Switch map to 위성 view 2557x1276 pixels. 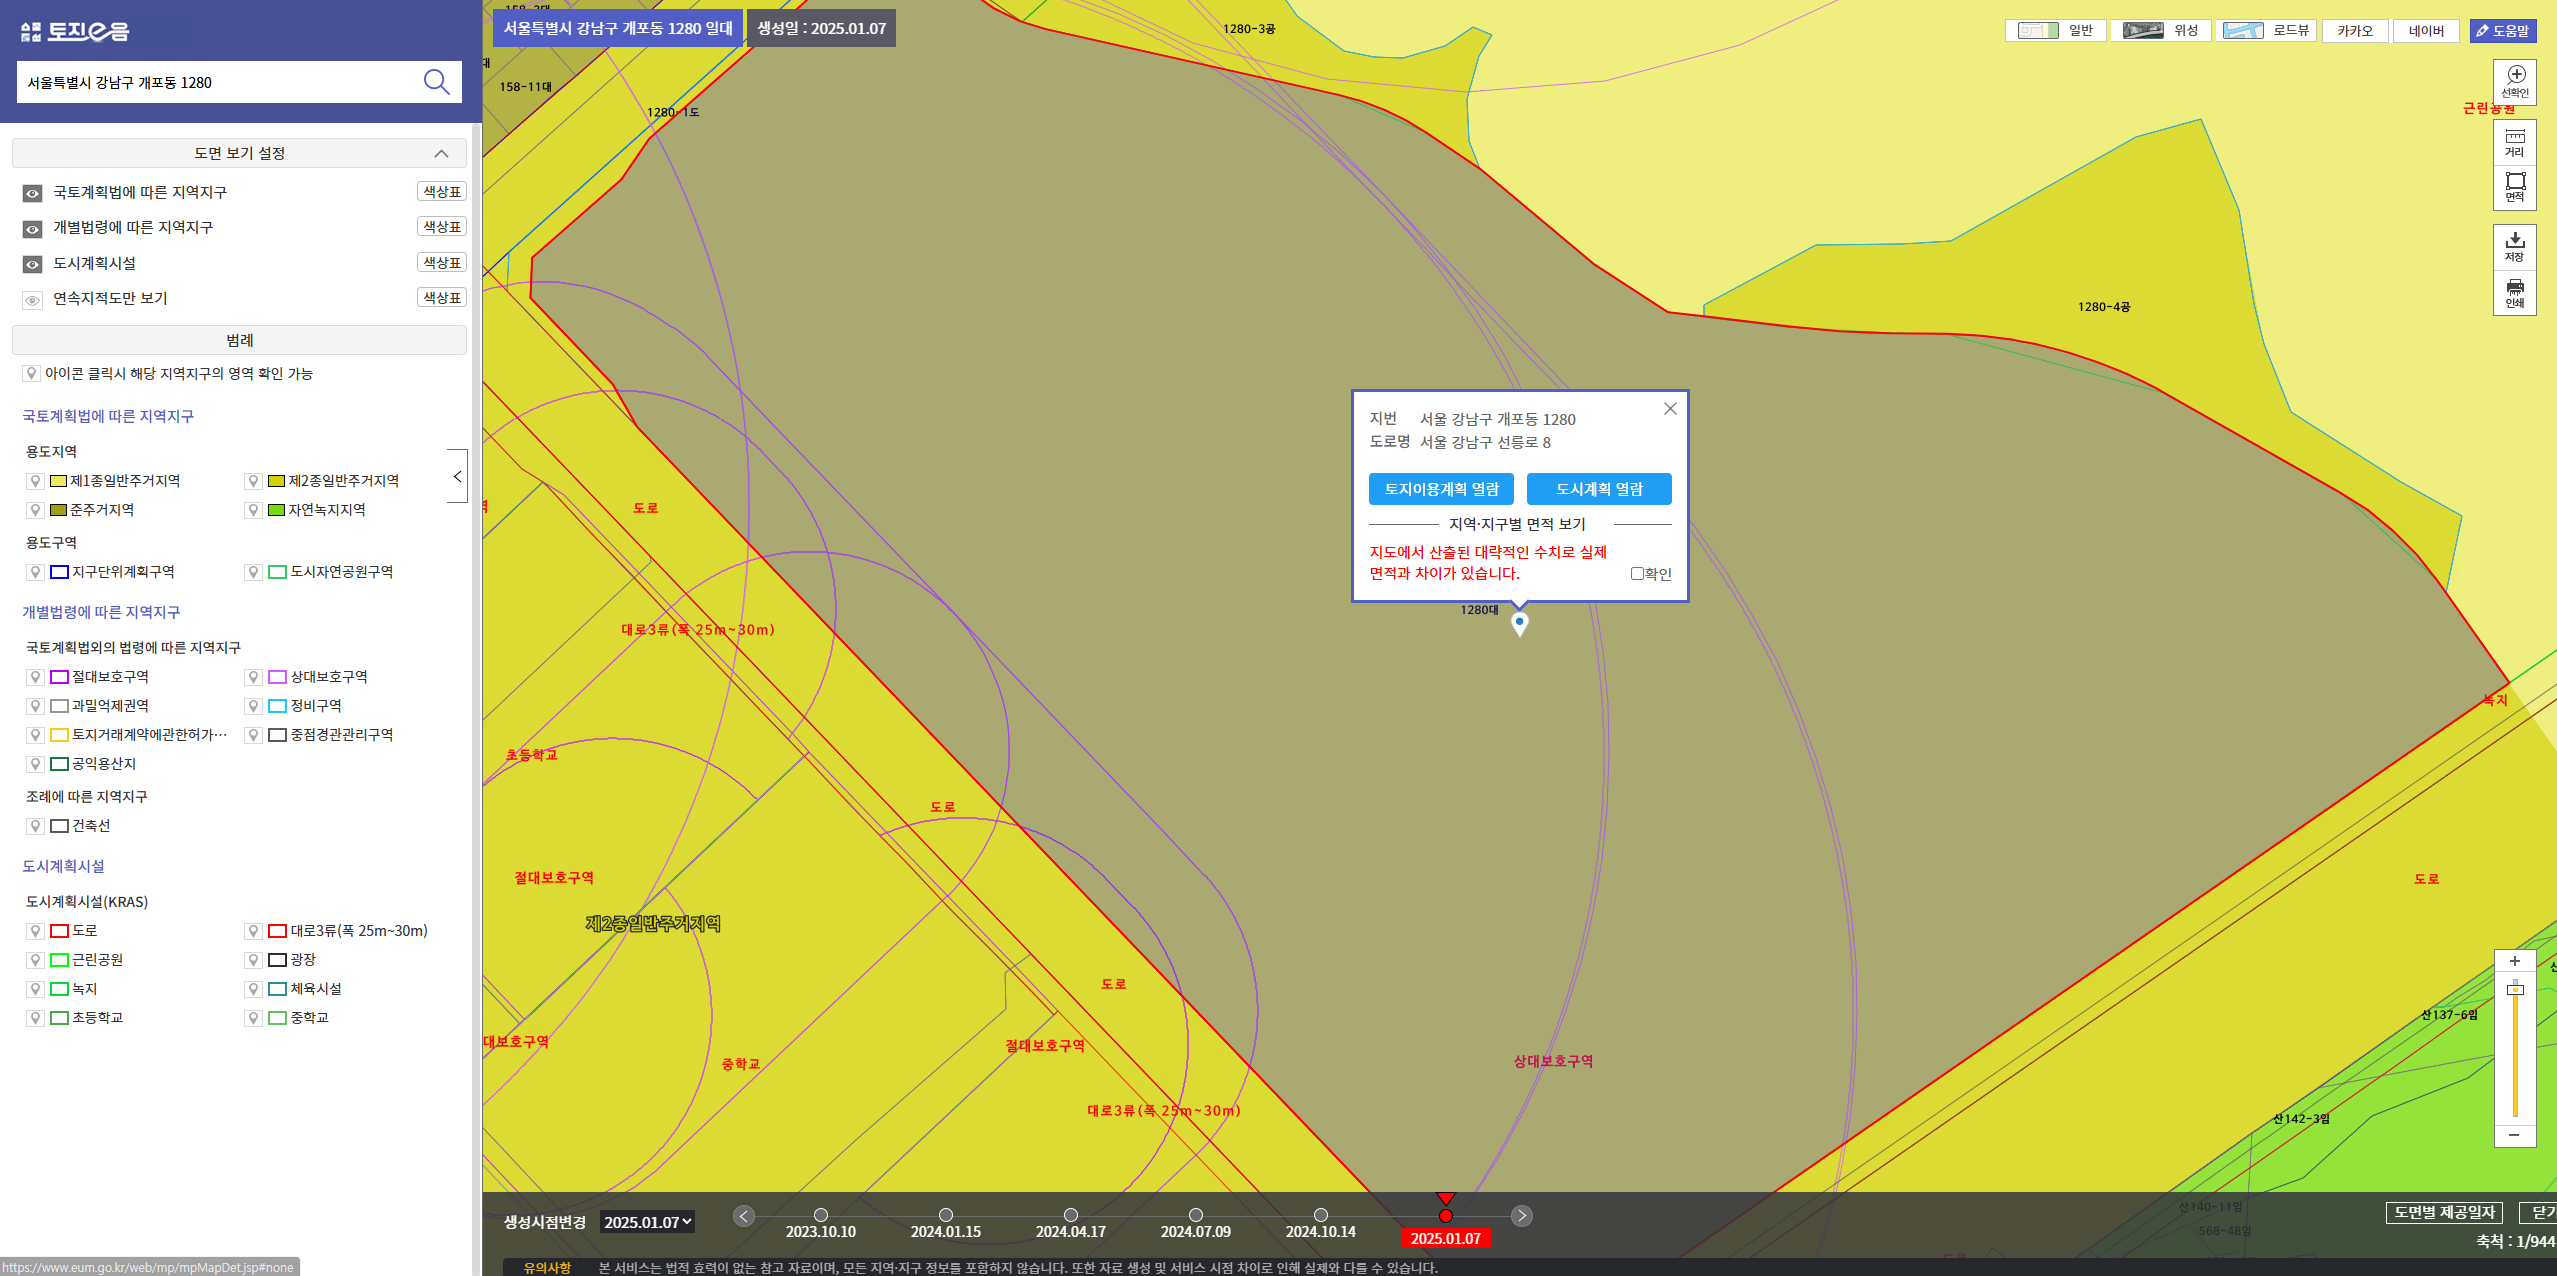(x=2161, y=30)
